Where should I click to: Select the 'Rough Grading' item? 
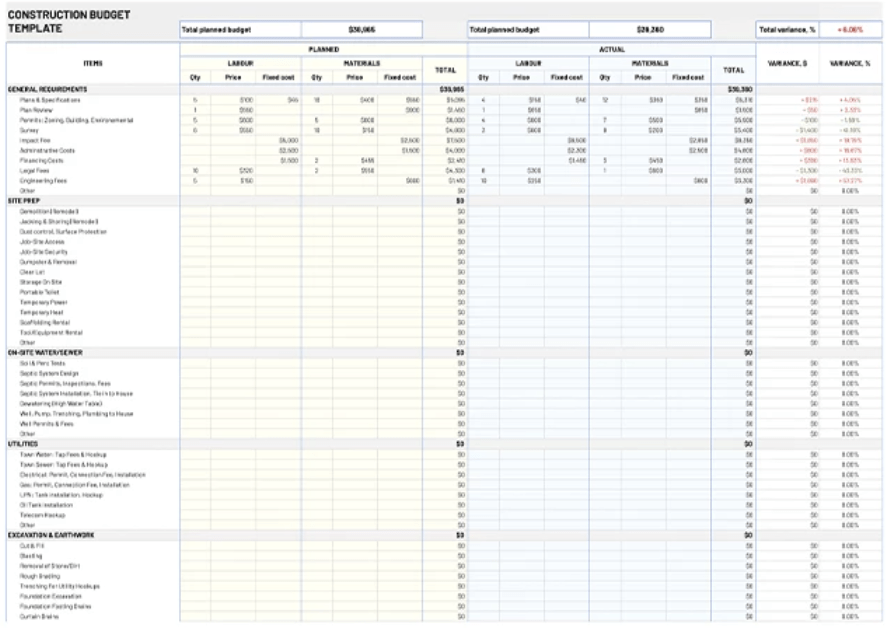(x=40, y=577)
